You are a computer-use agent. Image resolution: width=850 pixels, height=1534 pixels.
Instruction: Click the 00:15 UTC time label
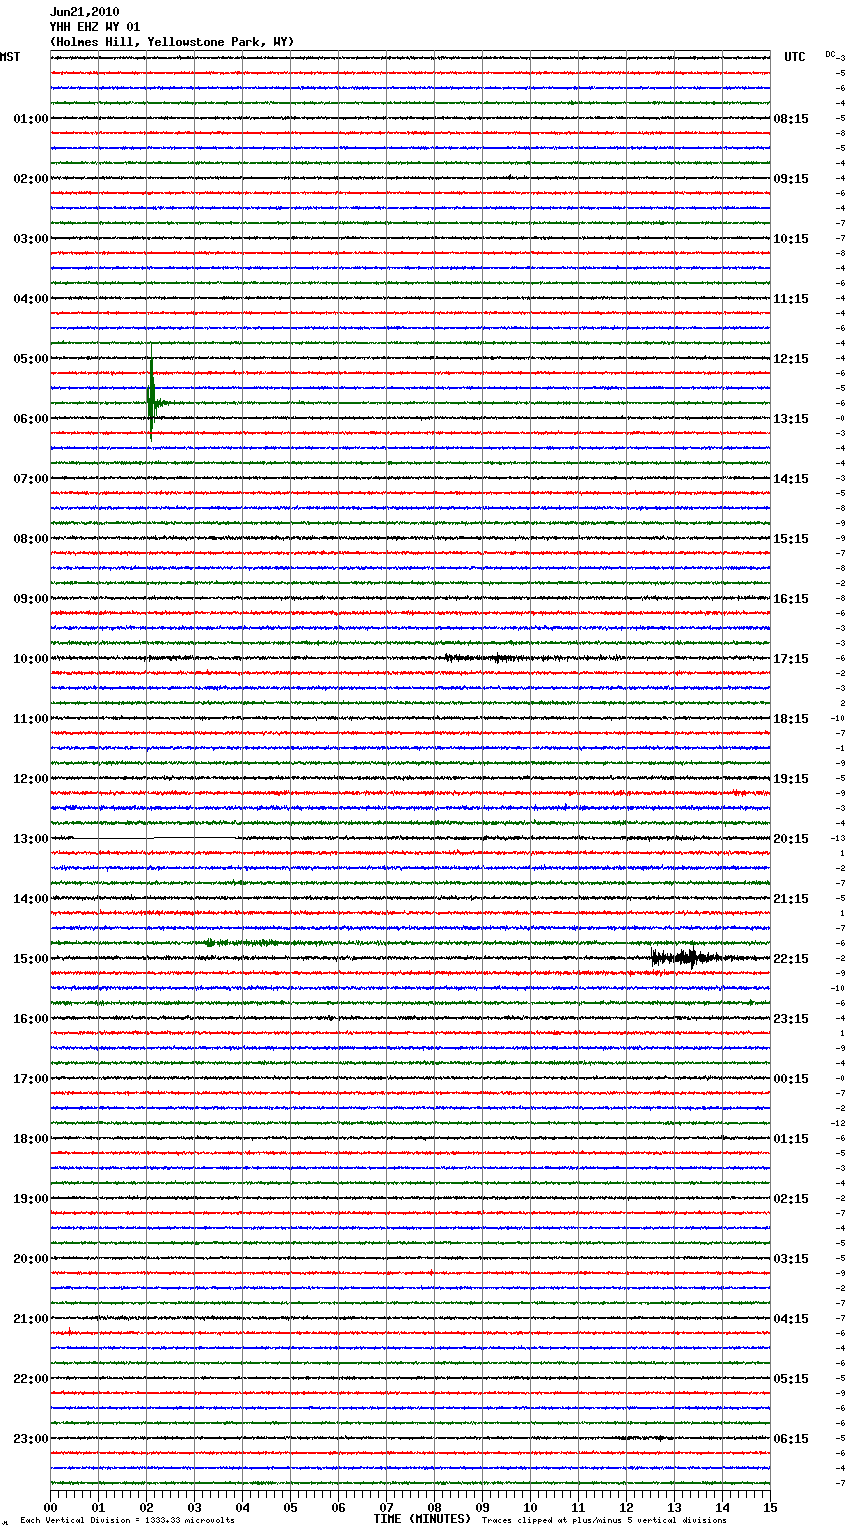click(x=791, y=1079)
